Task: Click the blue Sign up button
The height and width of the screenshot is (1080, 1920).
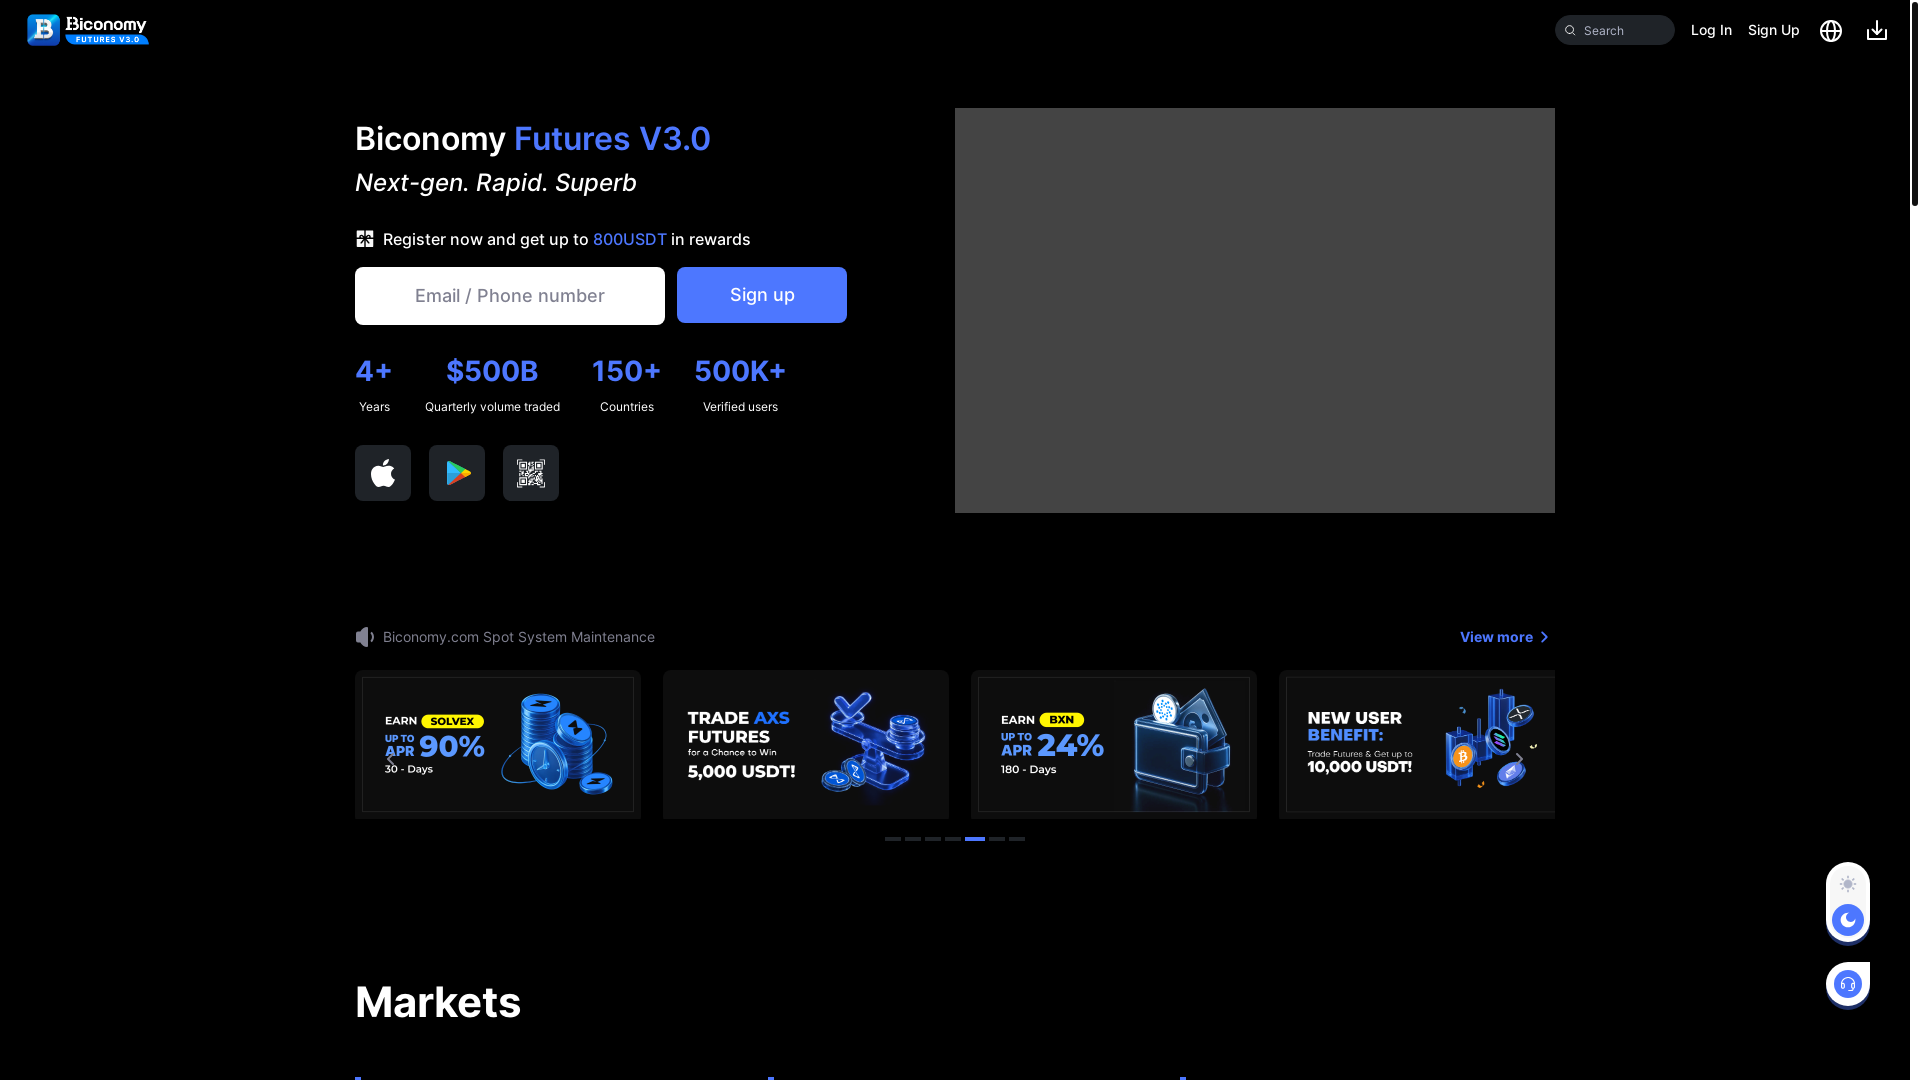Action: tap(762, 295)
